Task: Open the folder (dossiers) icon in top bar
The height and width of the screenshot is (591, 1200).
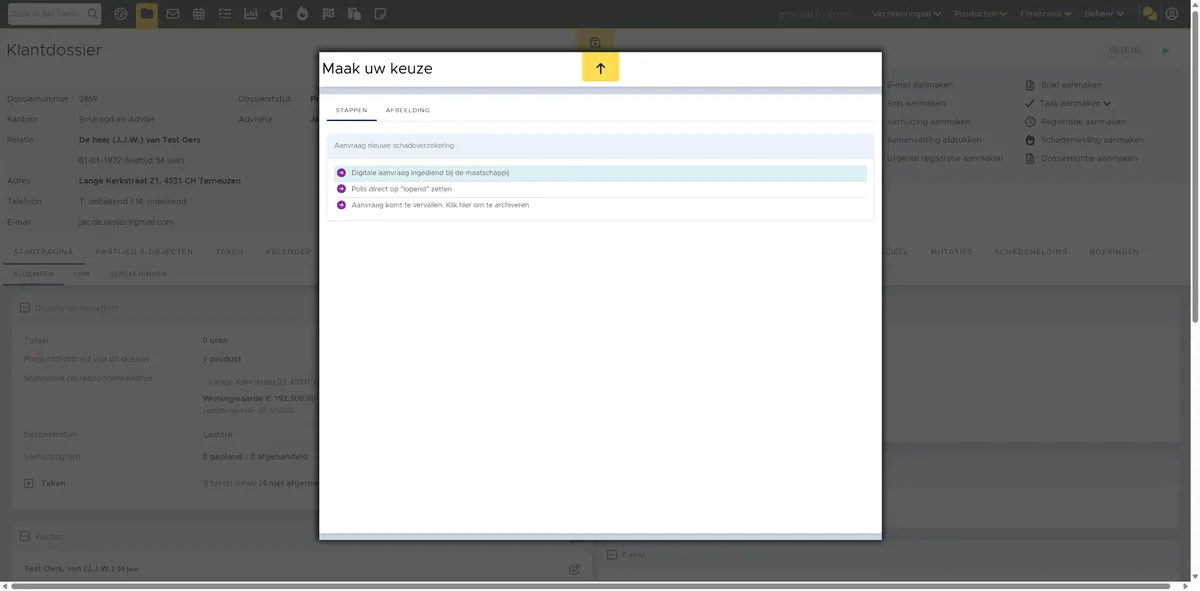Action: click(x=147, y=14)
